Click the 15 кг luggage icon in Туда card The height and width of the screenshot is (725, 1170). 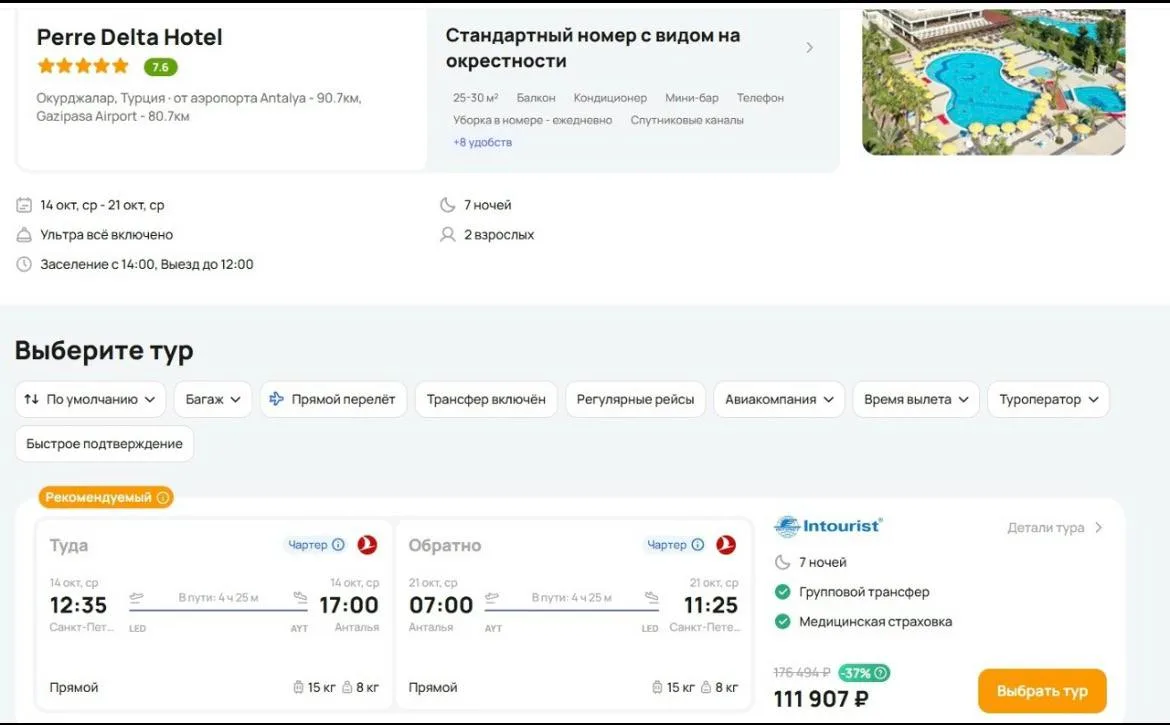(298, 687)
